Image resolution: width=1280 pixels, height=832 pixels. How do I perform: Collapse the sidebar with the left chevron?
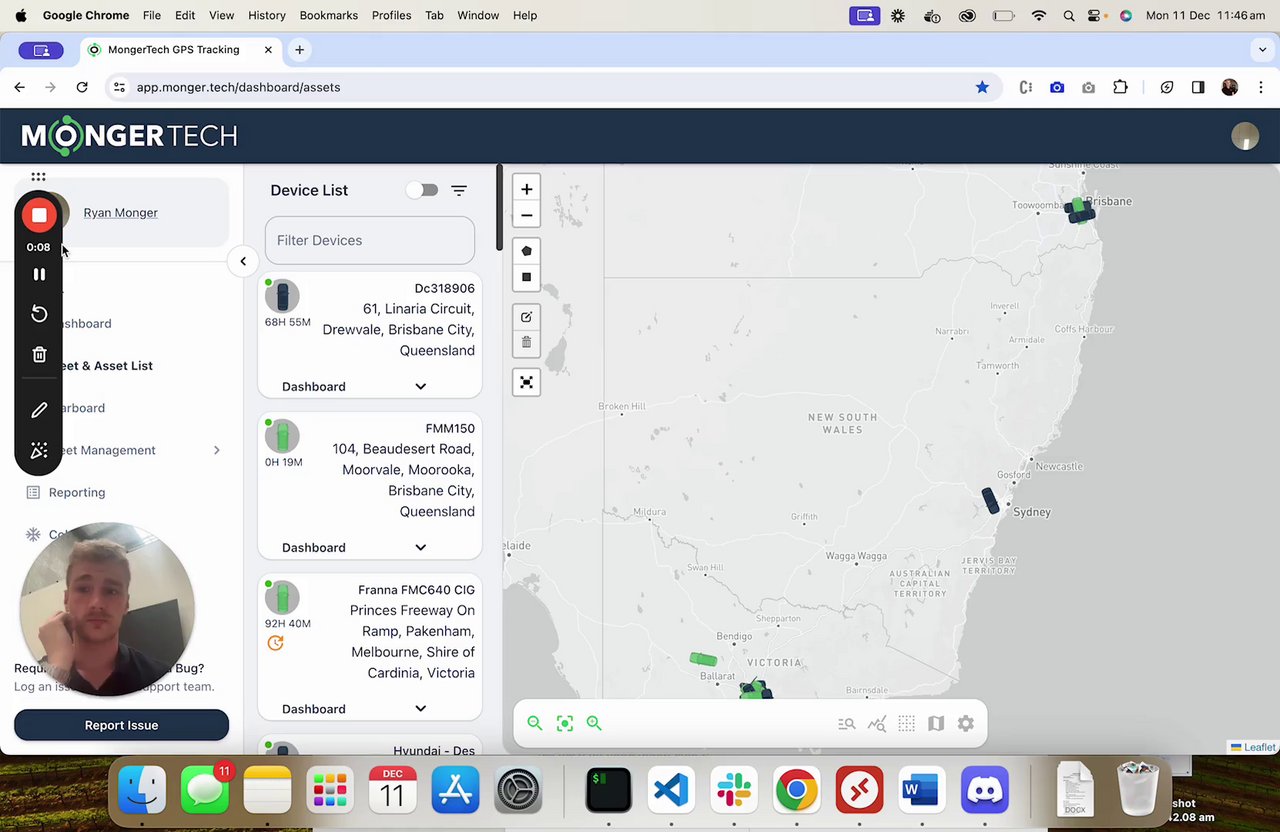243,262
